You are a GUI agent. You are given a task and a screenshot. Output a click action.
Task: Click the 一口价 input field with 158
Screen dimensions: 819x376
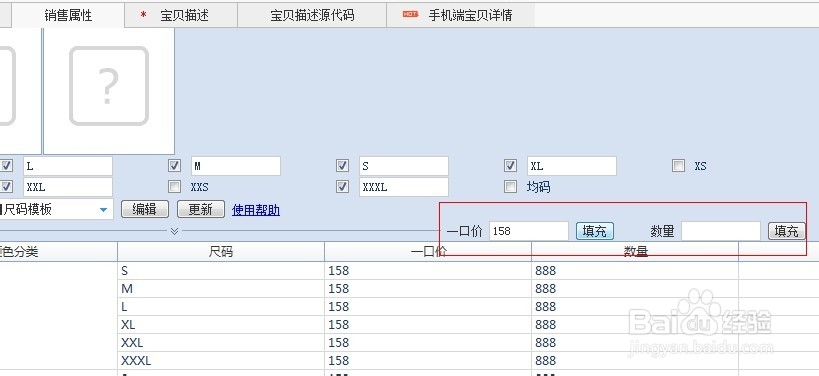pos(529,231)
